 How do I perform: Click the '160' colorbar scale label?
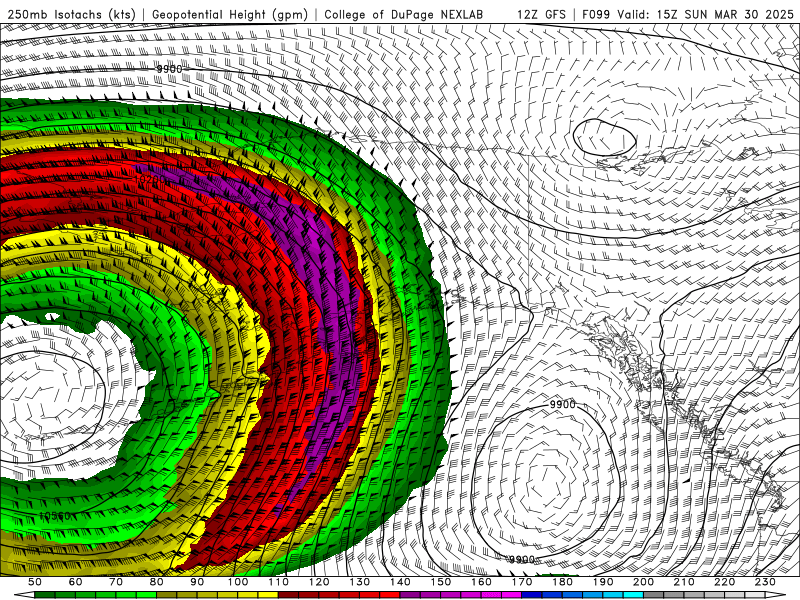pyautogui.click(x=481, y=582)
